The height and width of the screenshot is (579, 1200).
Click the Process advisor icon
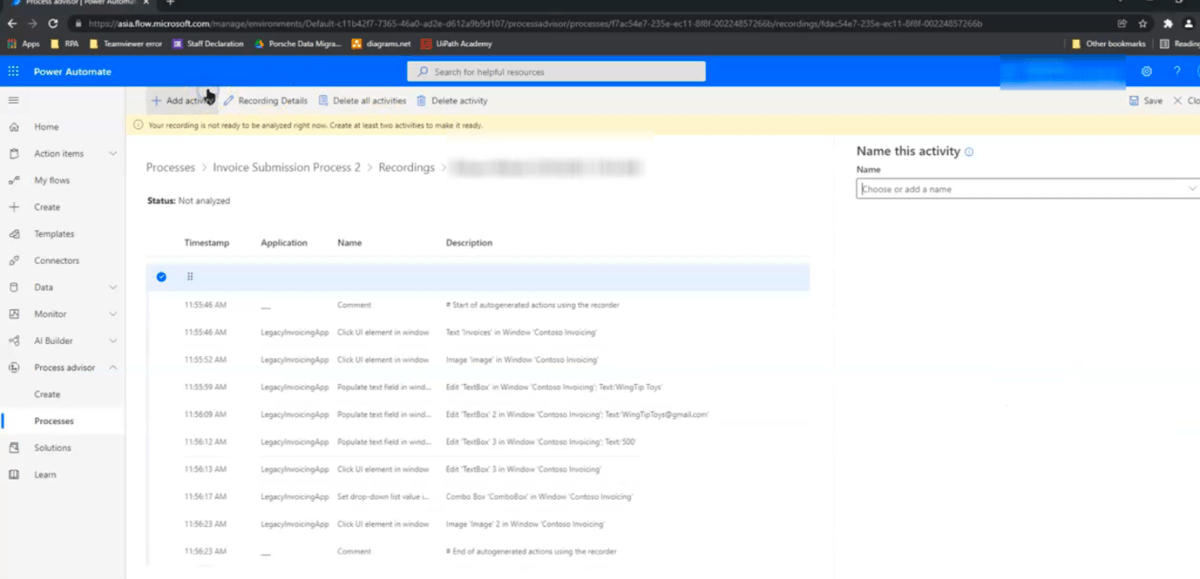tap(14, 367)
